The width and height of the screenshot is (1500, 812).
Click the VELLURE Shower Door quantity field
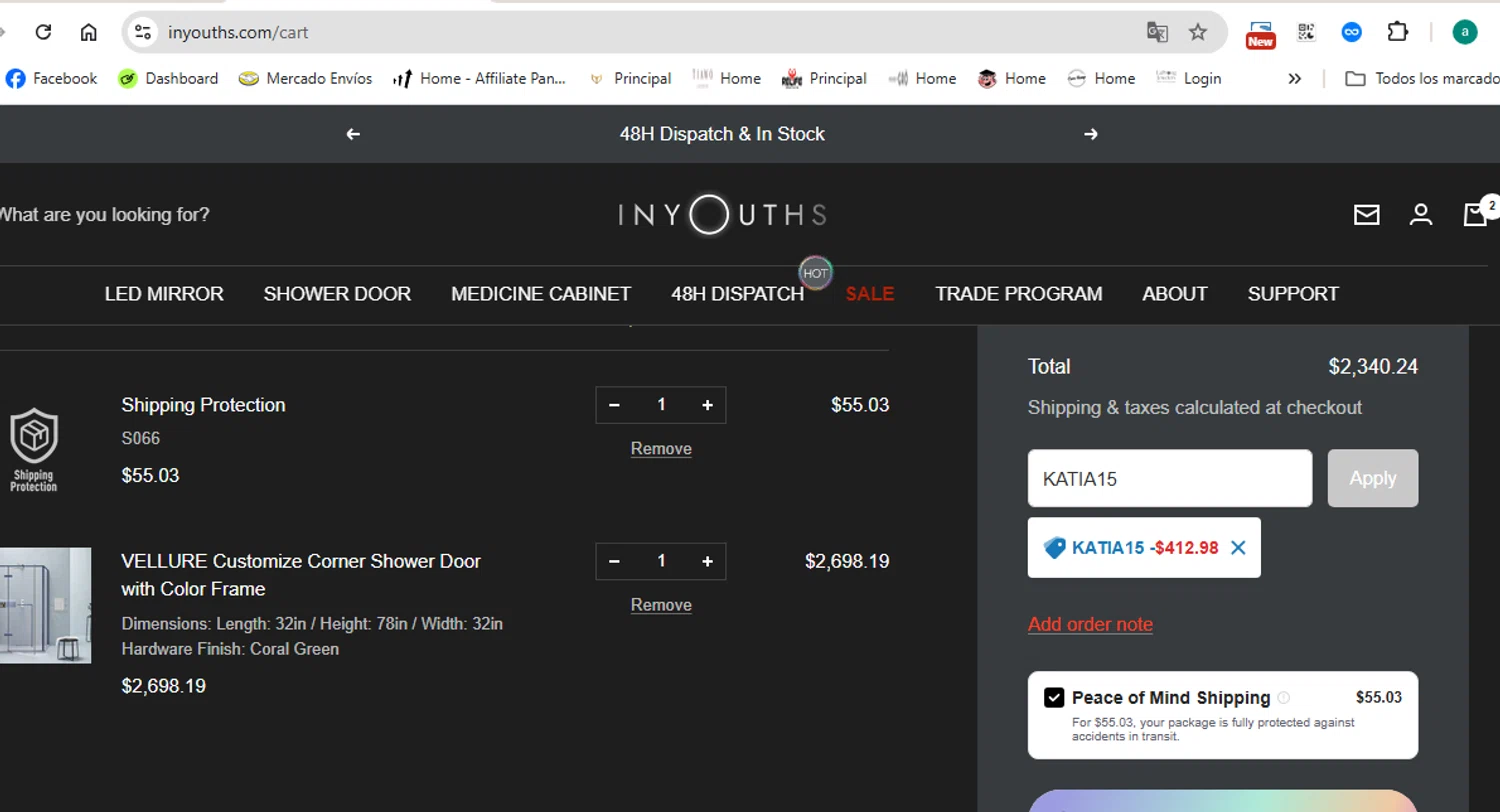click(x=661, y=561)
